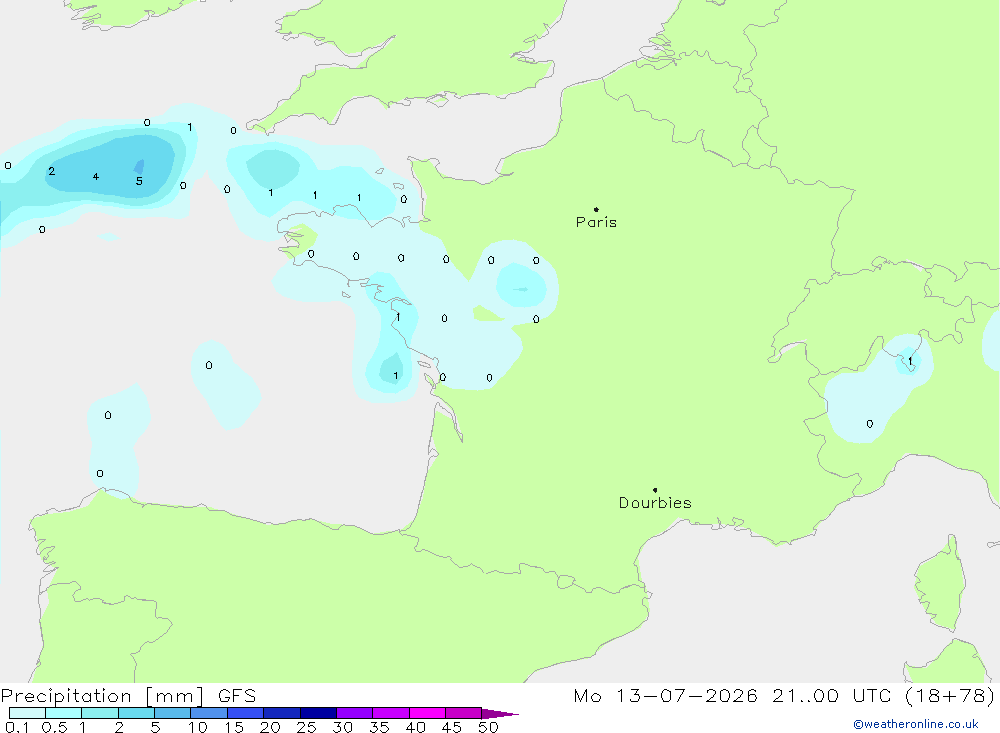Pick the lightest 0.1–0.5 mm legend swatch

27,713
